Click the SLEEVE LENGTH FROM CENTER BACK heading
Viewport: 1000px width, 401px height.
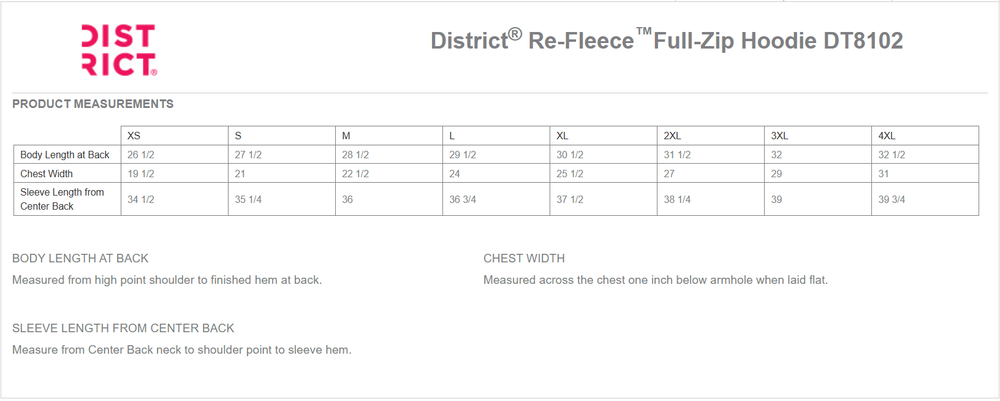click(x=123, y=328)
